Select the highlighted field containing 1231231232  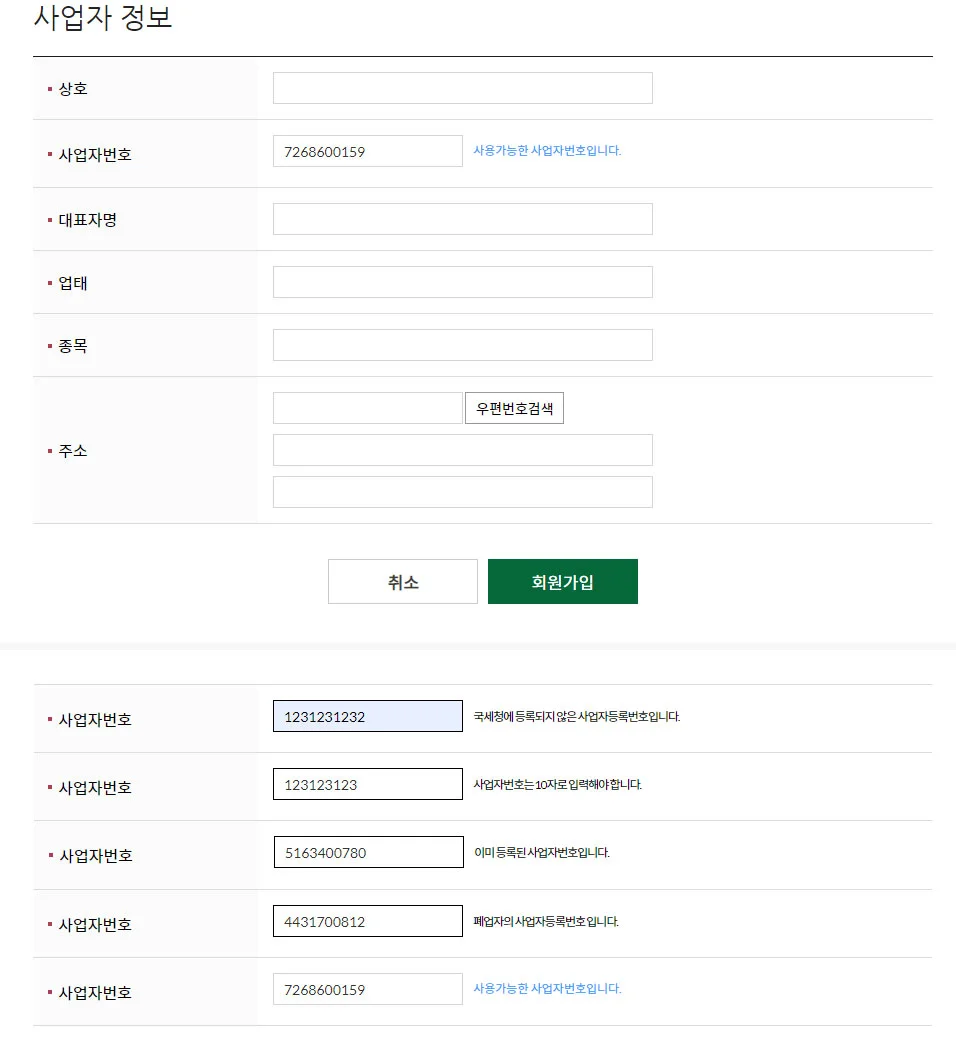(x=367, y=715)
